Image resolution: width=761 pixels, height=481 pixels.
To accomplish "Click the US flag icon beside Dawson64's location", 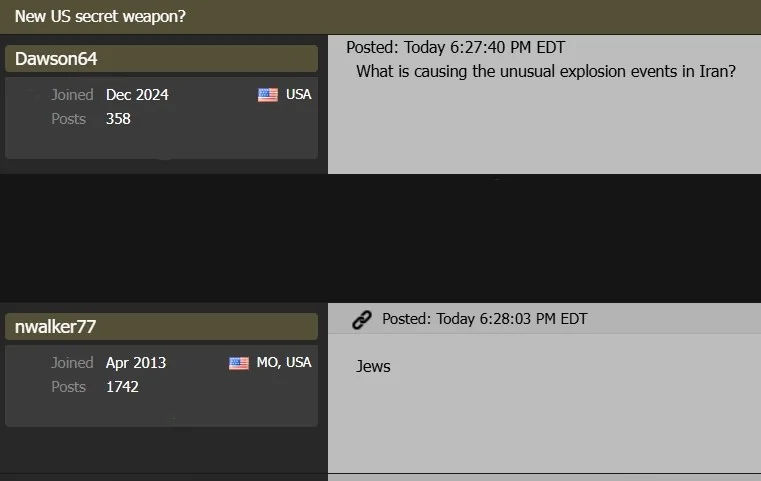I will pyautogui.click(x=268, y=95).
